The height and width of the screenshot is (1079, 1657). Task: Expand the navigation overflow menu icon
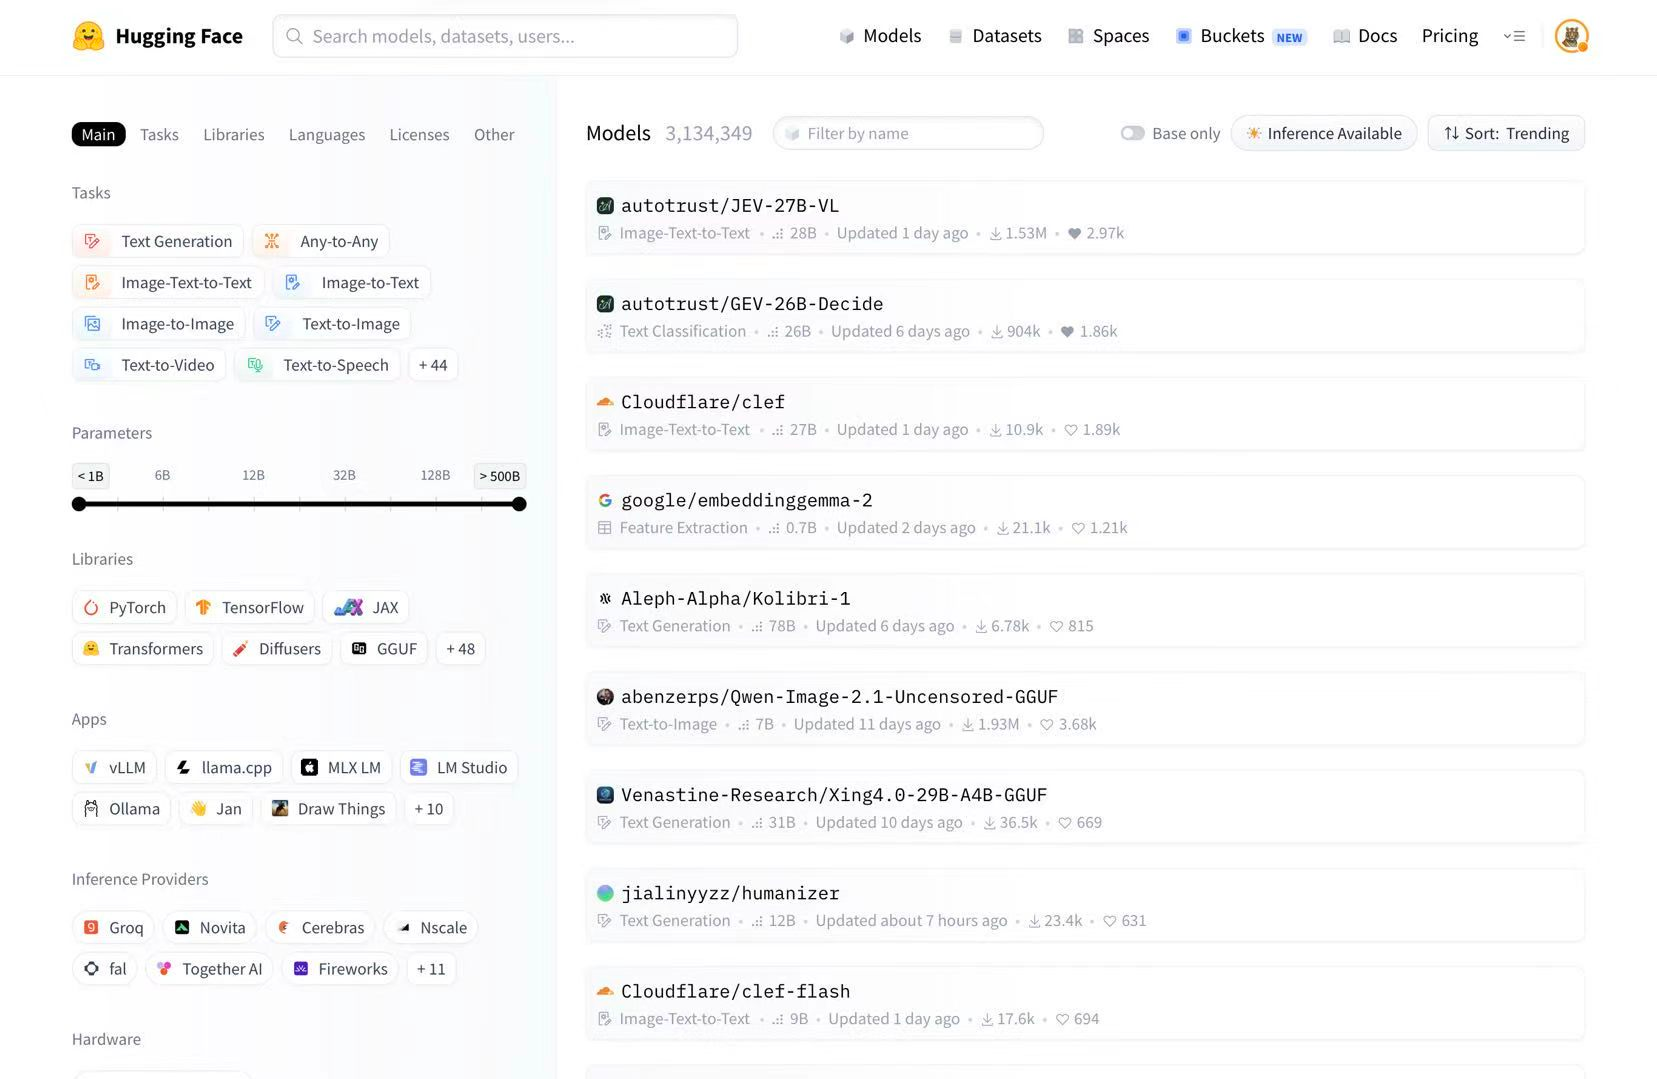click(x=1514, y=36)
